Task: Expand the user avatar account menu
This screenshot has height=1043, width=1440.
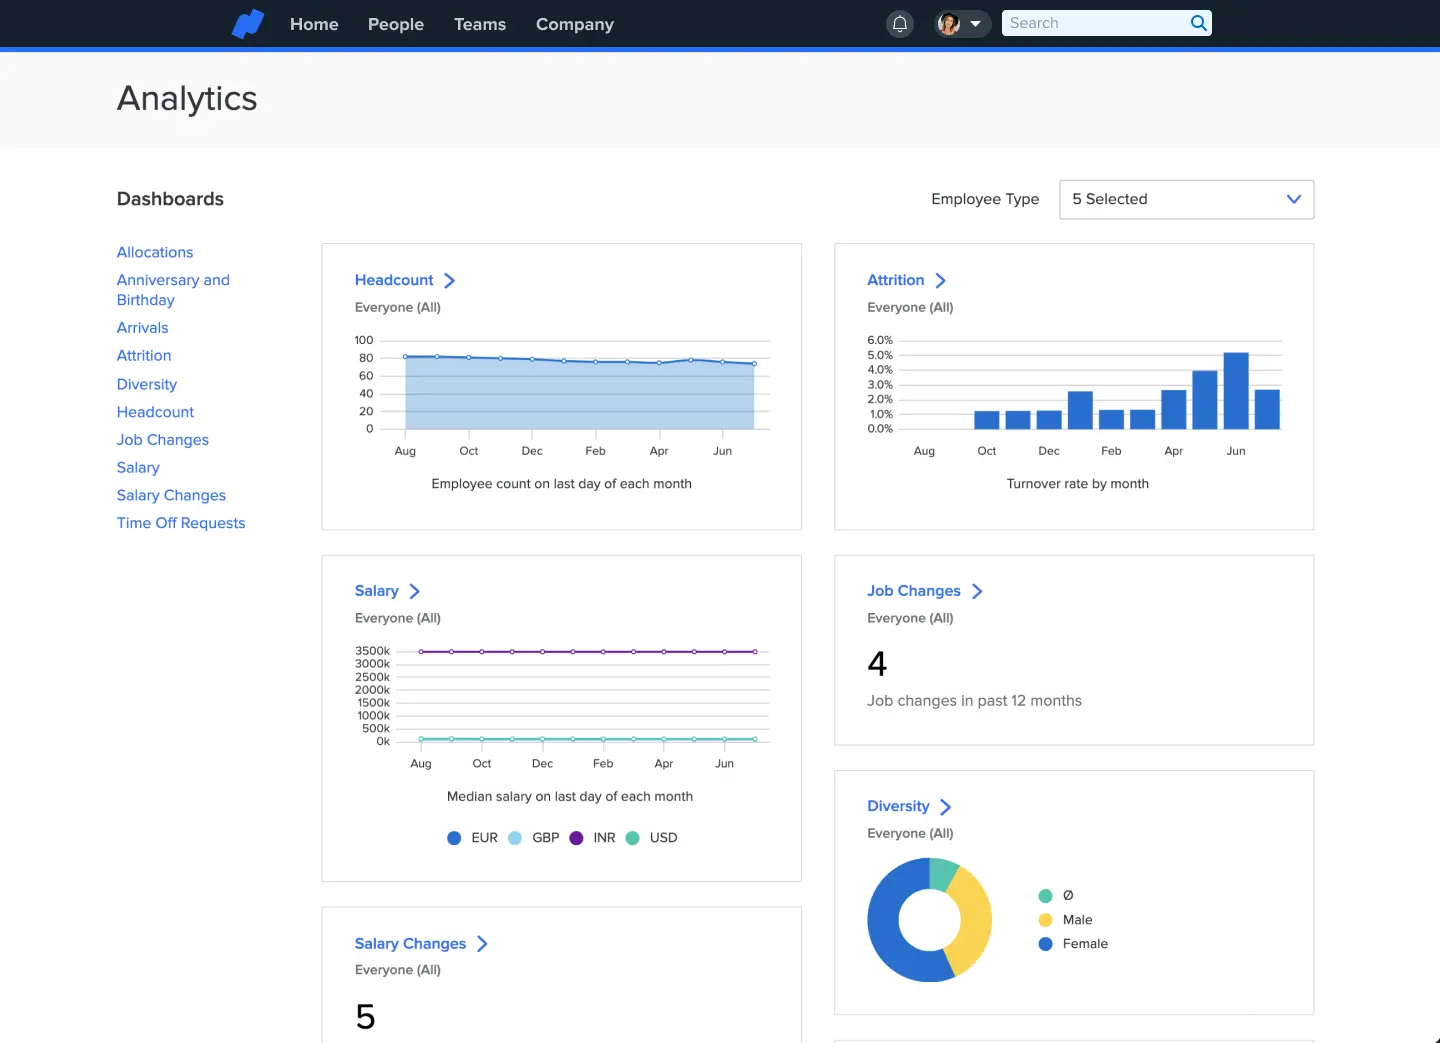Action: click(x=961, y=24)
